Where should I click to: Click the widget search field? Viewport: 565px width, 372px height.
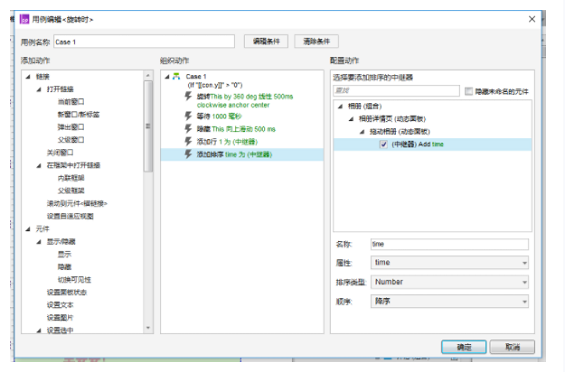396,91
